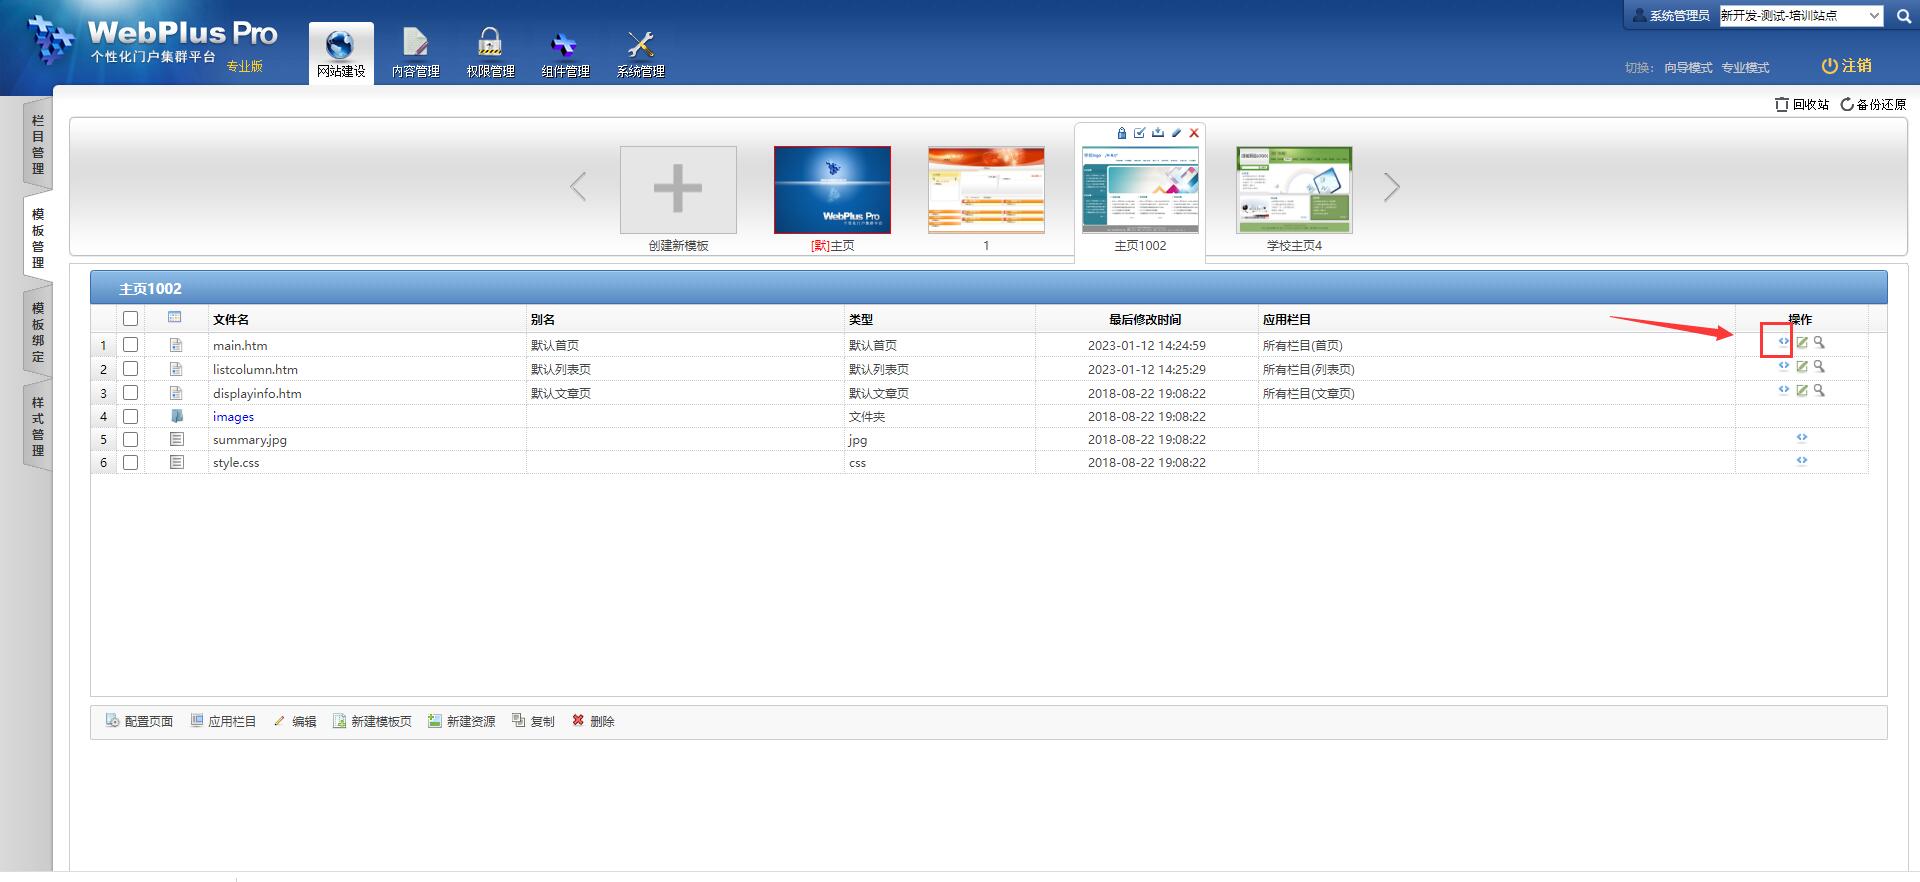Click the edit icon in listcolumn.htm row

tap(1801, 367)
